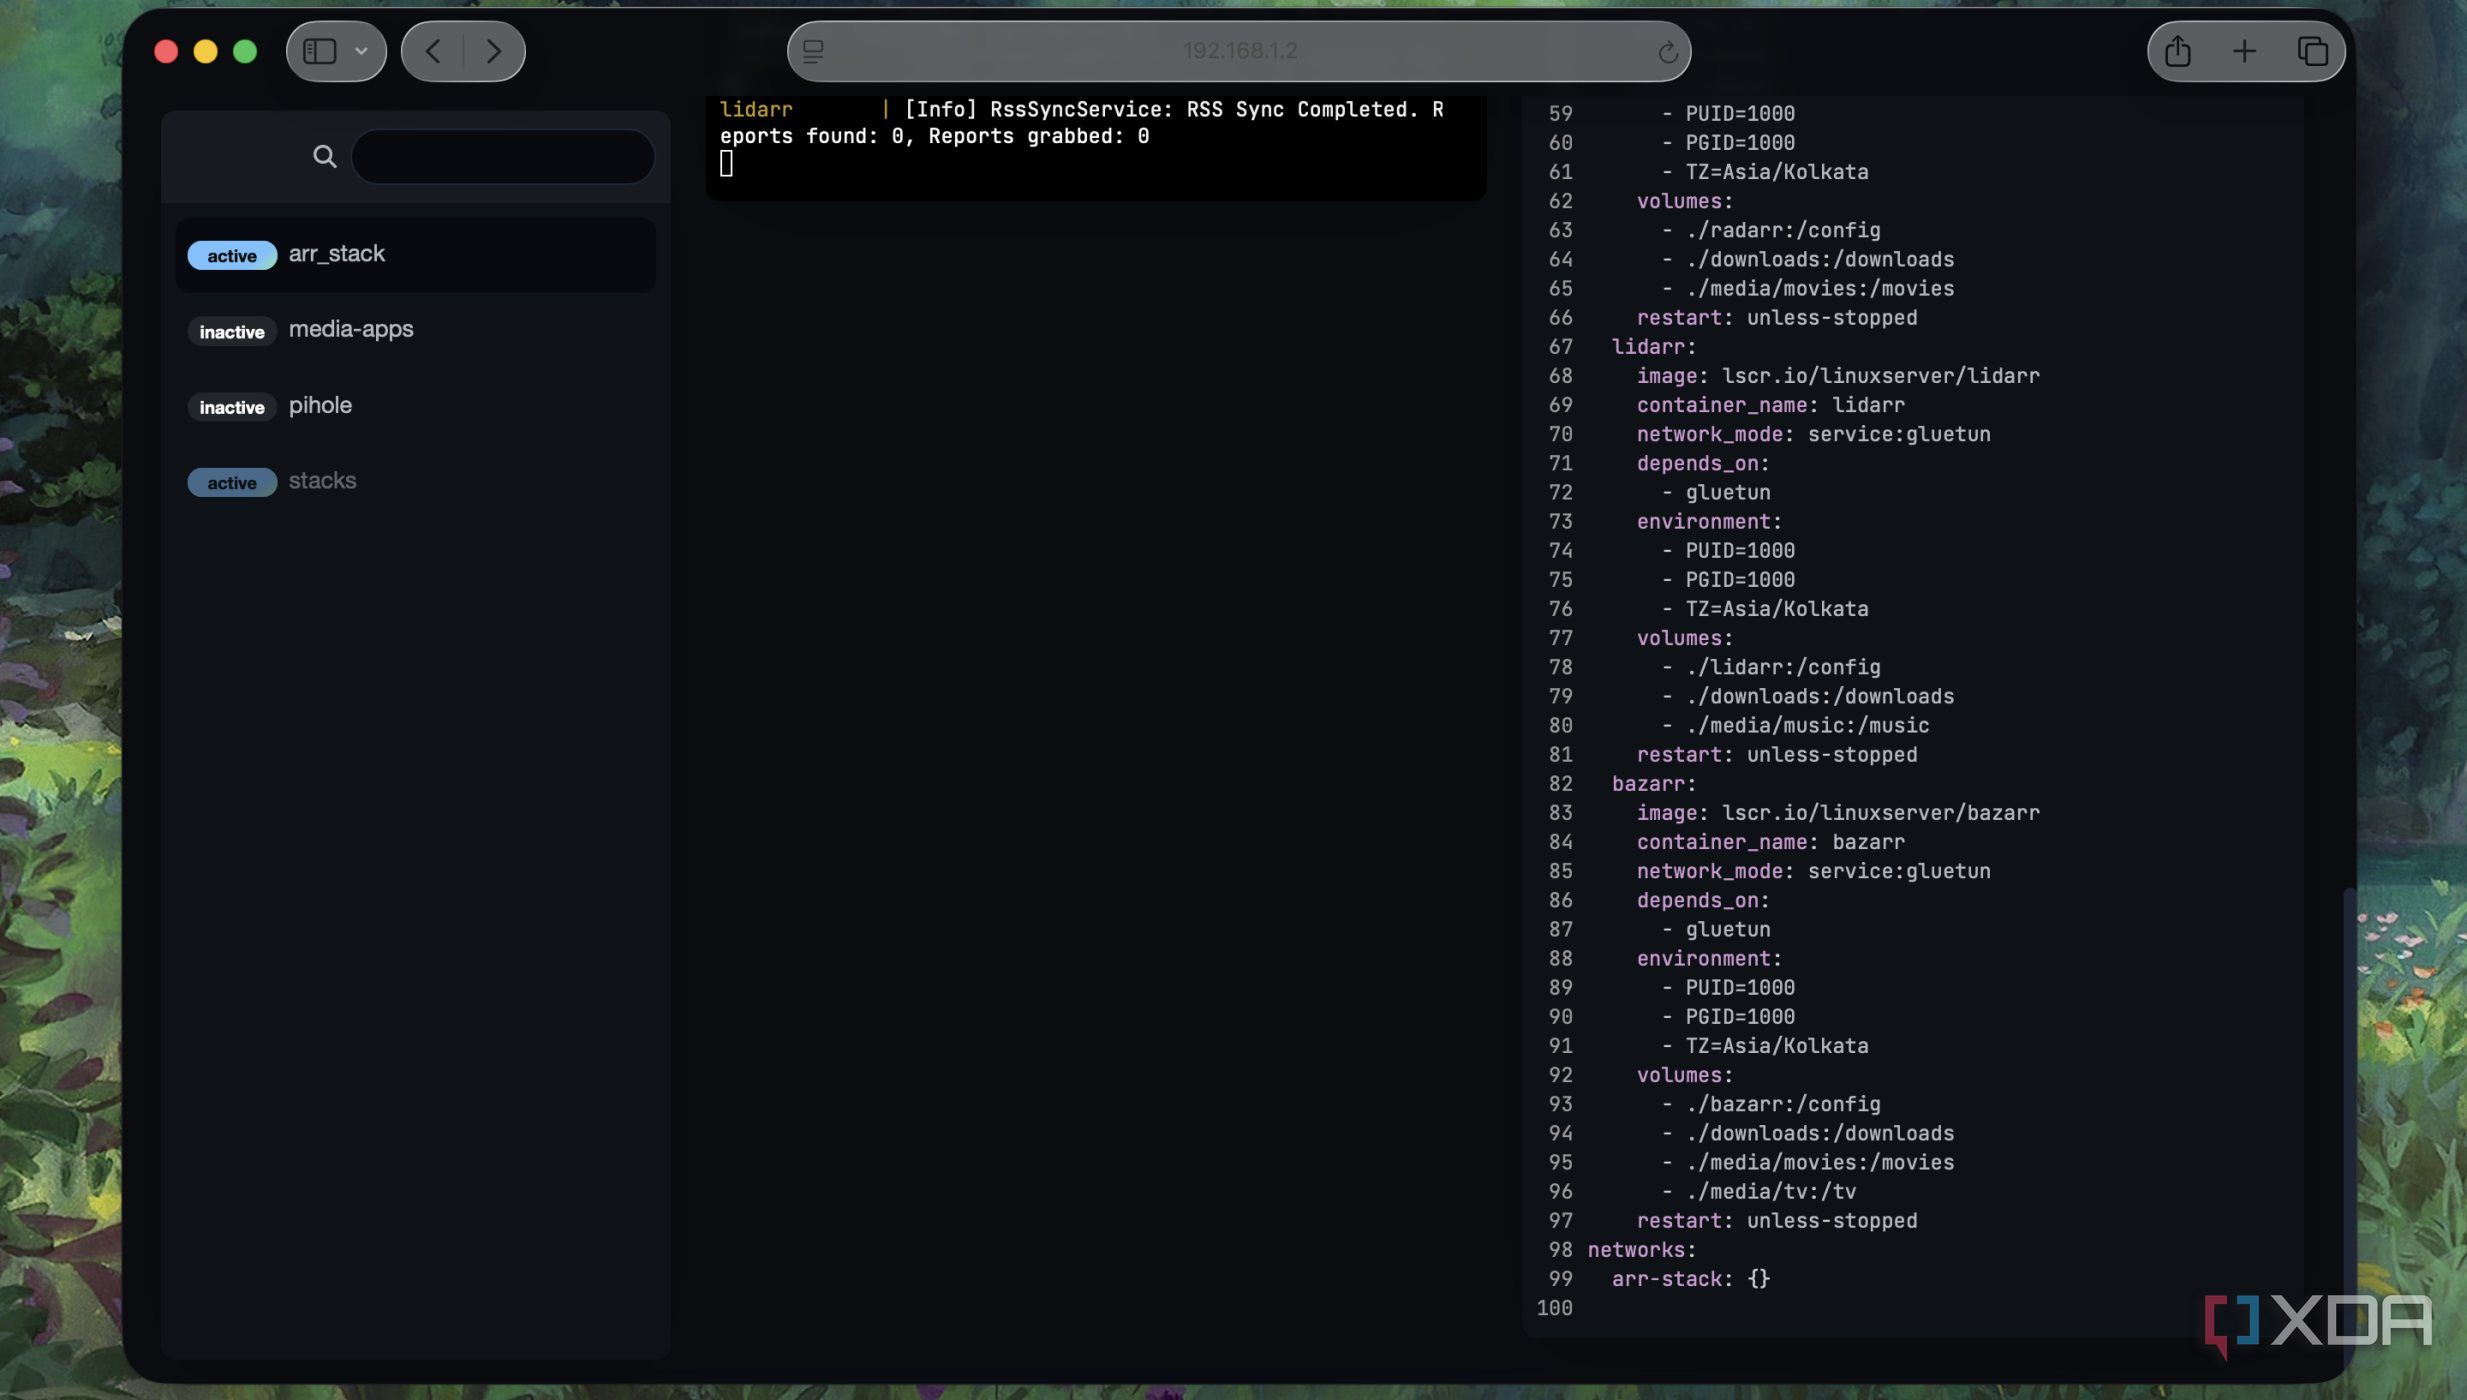This screenshot has width=2467, height=1400.
Task: Click the './media/music:/music' volume line
Action: pyautogui.click(x=1795, y=725)
